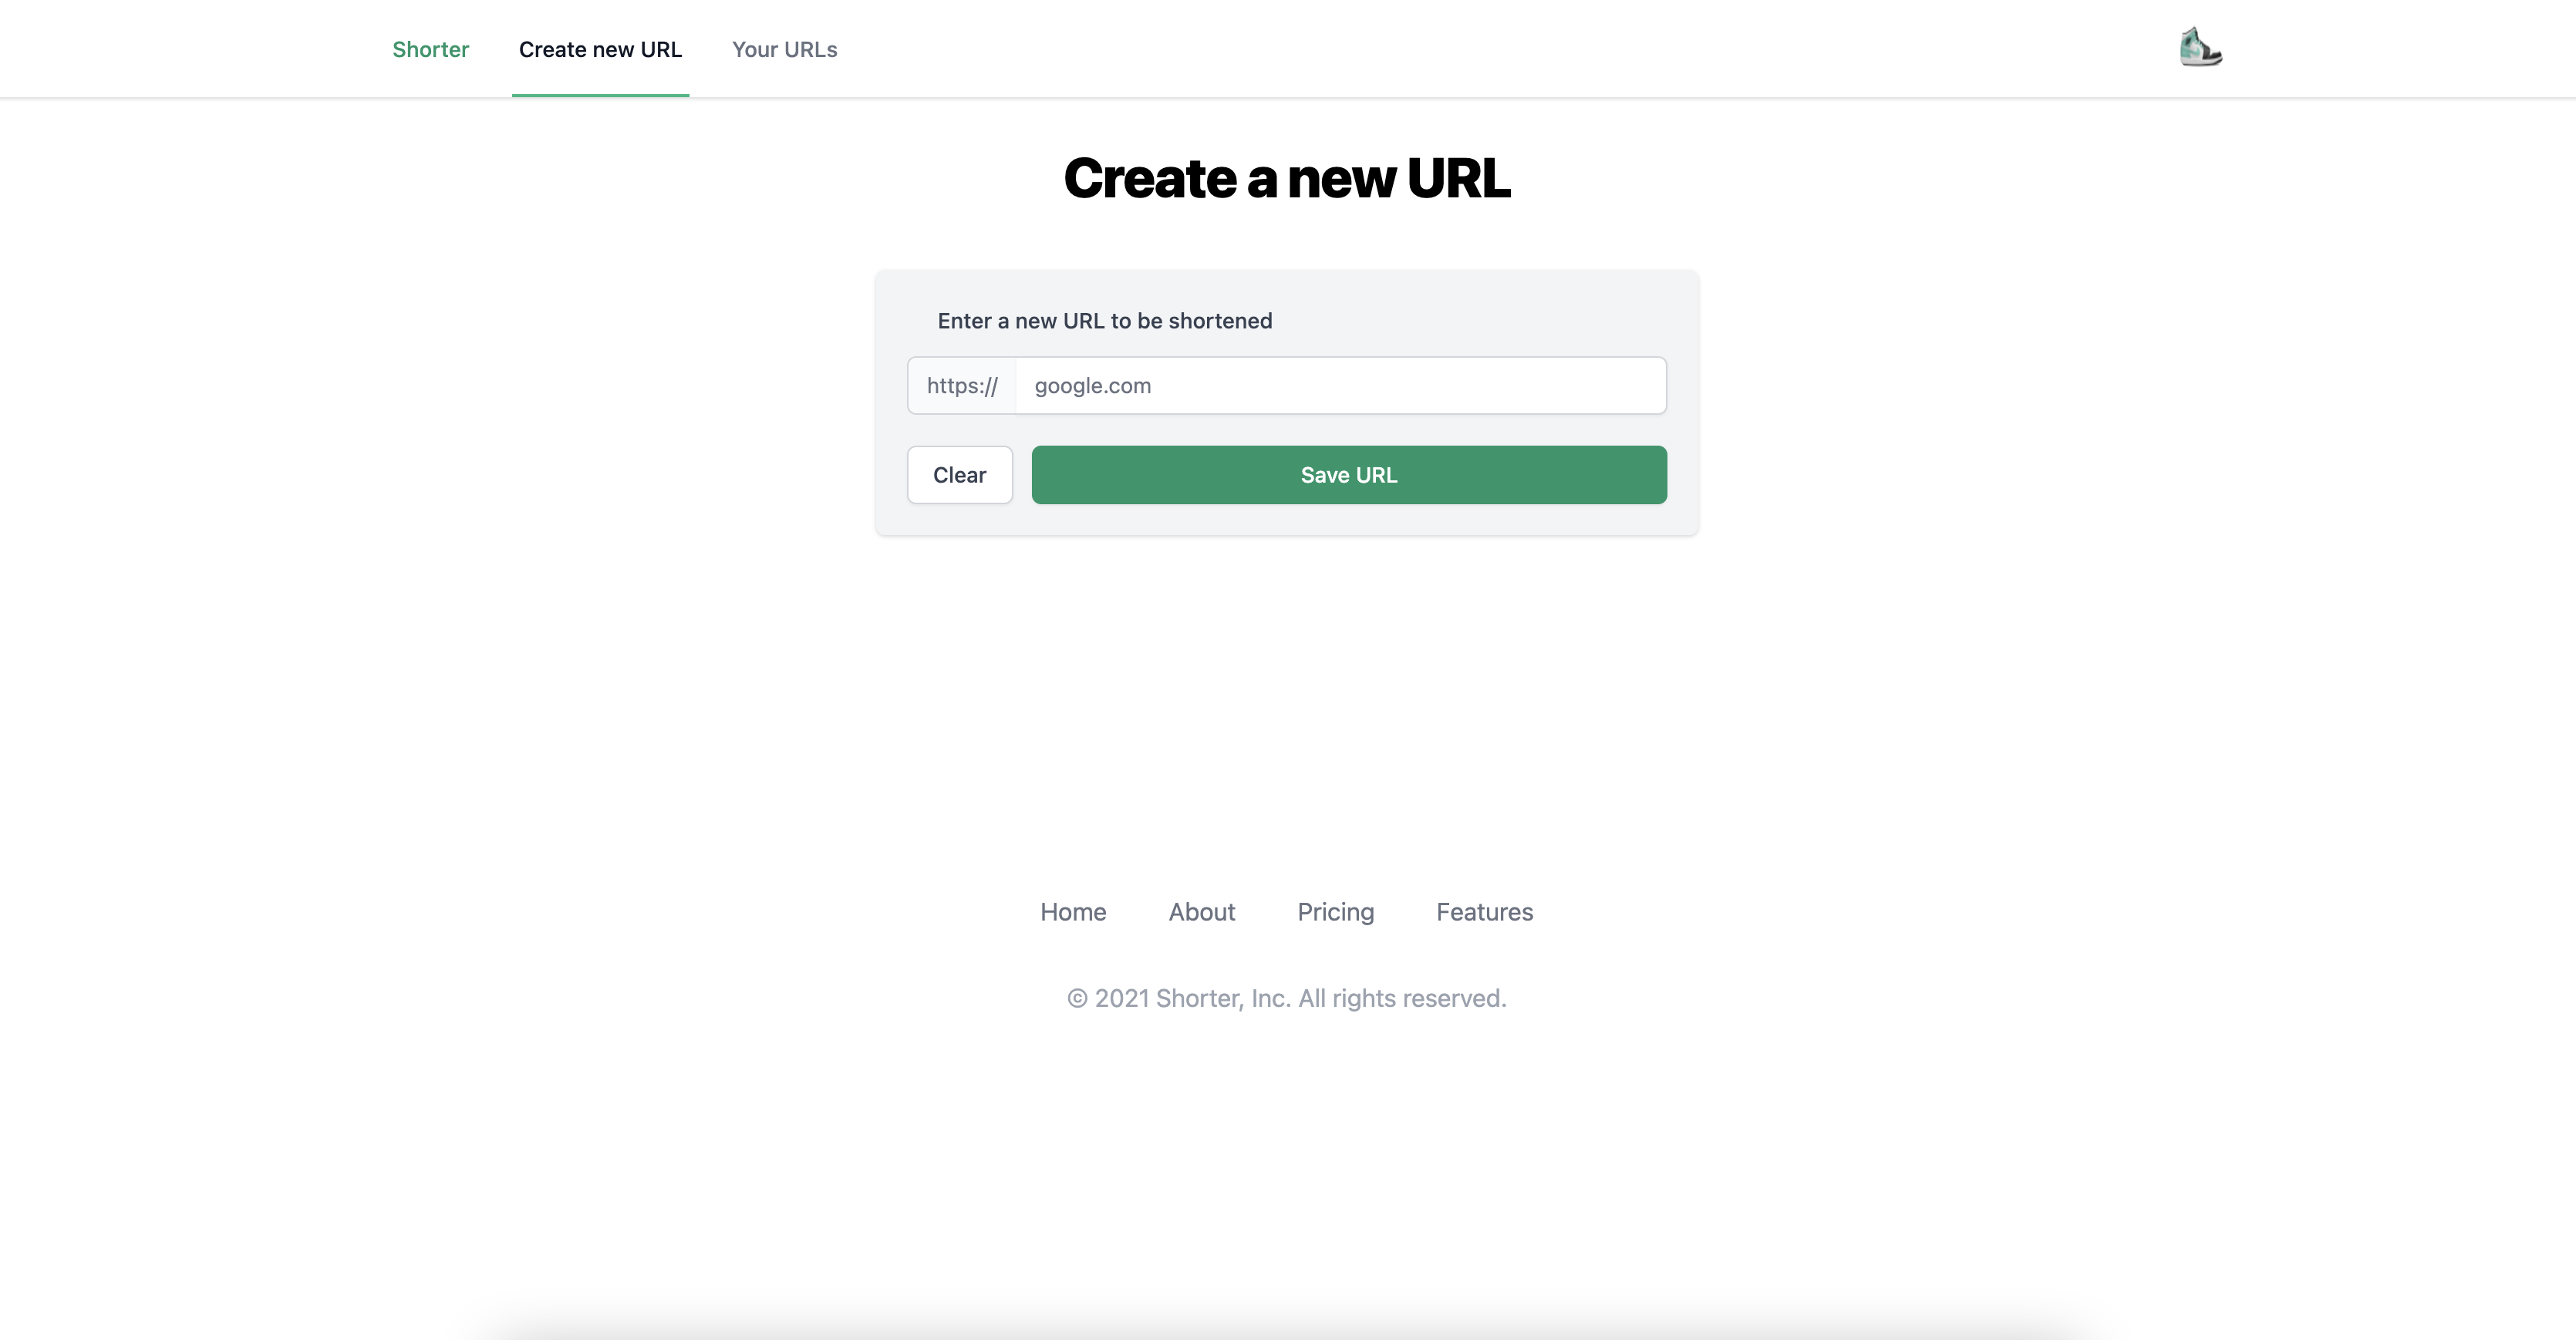Click the copyright footer text area
This screenshot has width=2576, height=1340.
point(1286,998)
